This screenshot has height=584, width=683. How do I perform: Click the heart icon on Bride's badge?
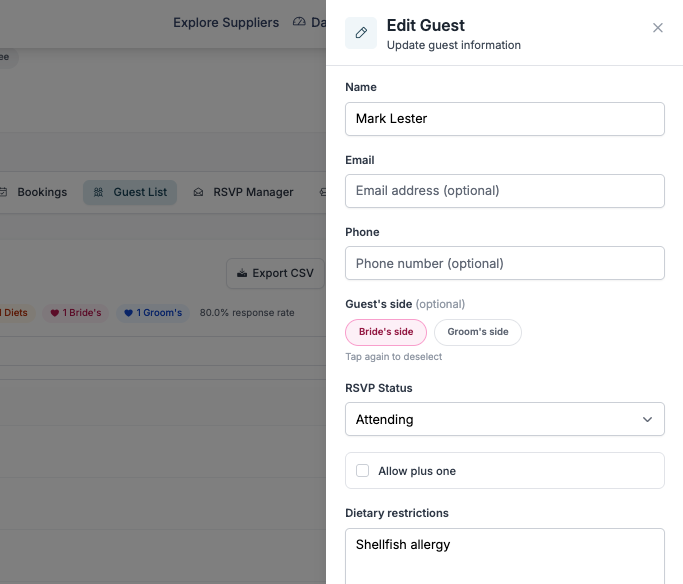55,313
